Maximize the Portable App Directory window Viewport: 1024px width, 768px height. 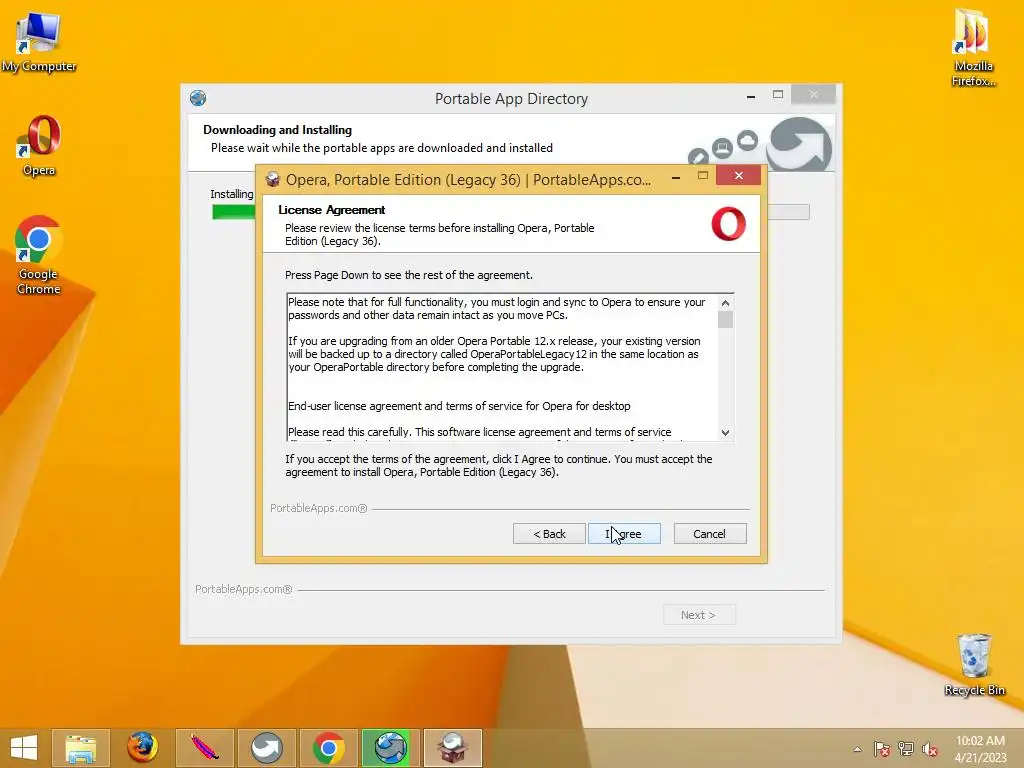pyautogui.click(x=778, y=95)
